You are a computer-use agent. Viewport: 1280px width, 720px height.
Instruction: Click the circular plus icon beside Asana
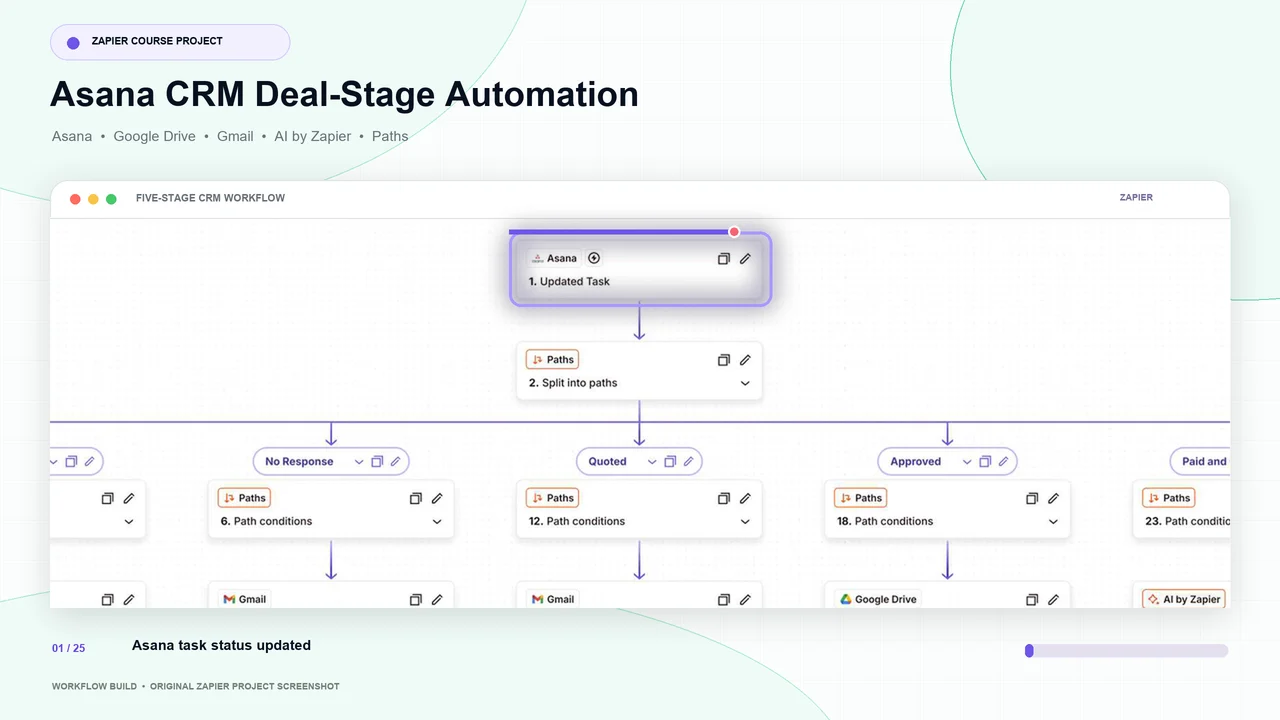pyautogui.click(x=594, y=258)
